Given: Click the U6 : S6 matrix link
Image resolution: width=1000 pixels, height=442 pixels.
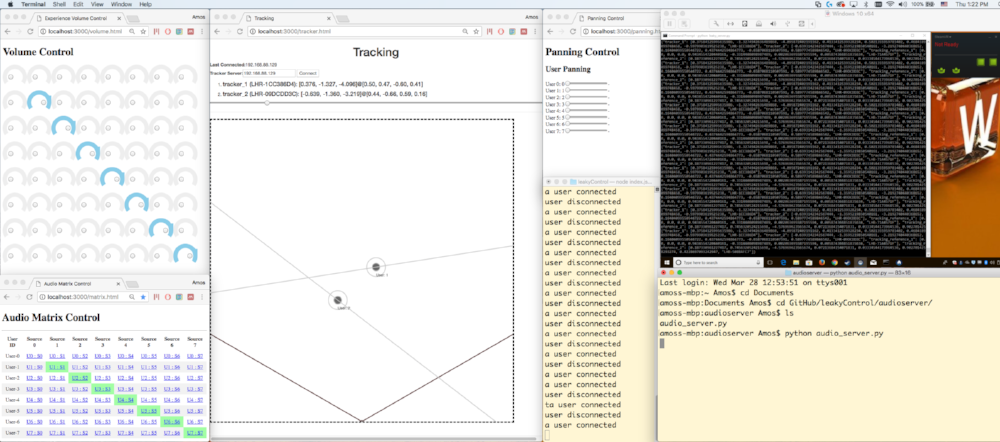Looking at the screenshot, I should (x=172, y=422).
